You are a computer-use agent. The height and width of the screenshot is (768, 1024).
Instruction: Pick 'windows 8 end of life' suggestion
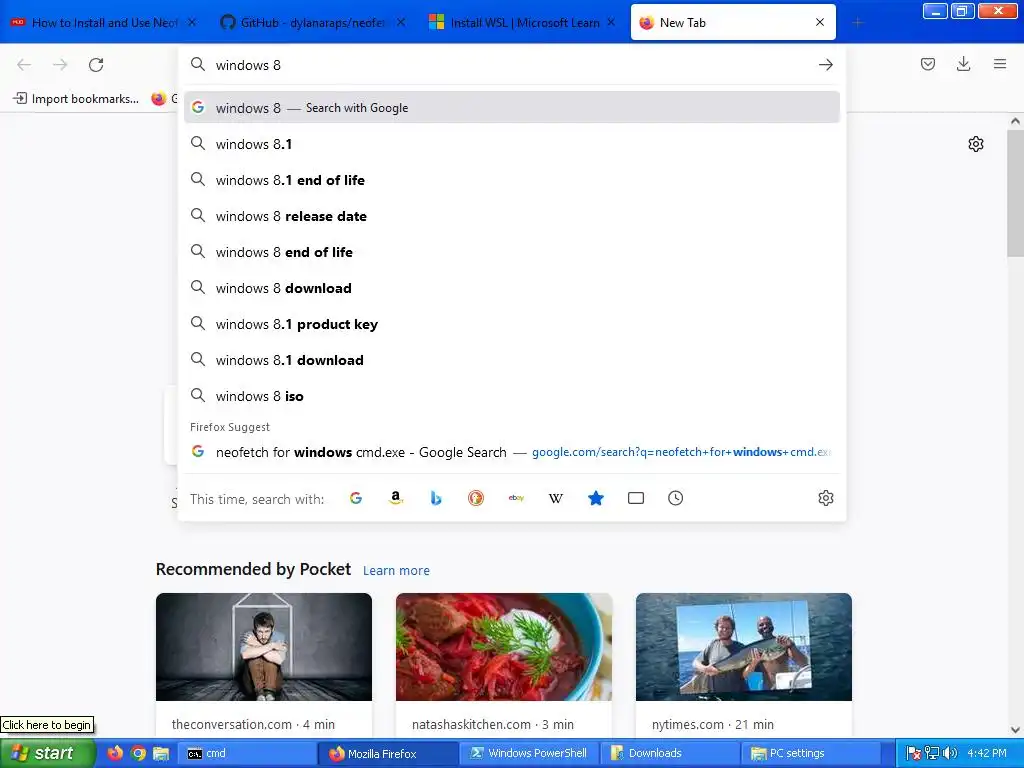(x=511, y=251)
